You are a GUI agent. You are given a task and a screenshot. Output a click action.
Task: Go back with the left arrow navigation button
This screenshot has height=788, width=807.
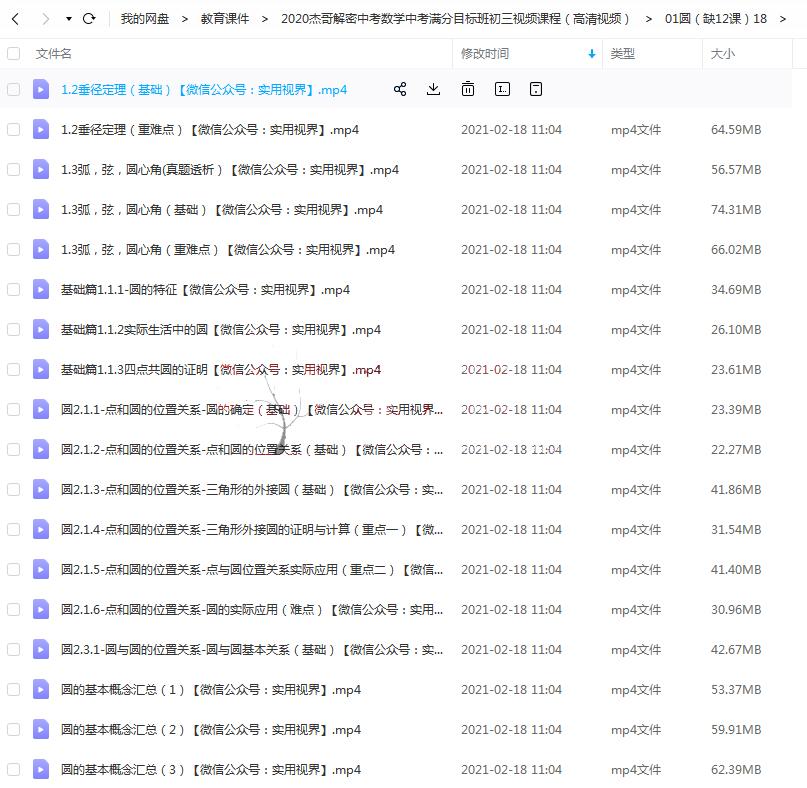[x=15, y=19]
